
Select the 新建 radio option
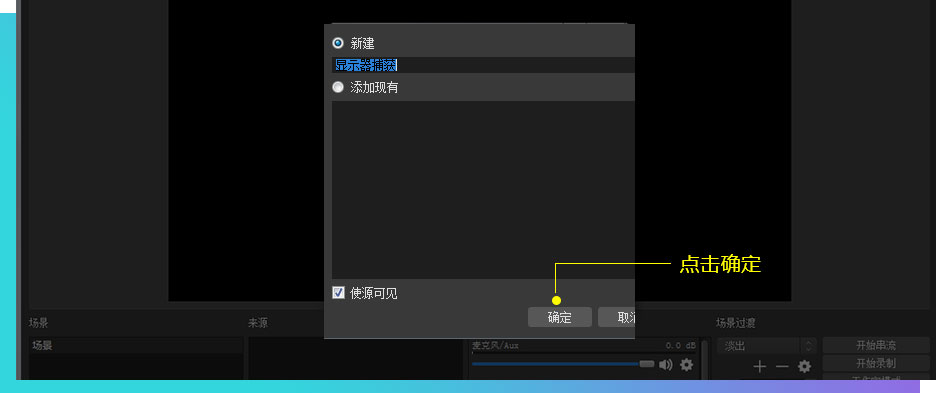(x=338, y=43)
